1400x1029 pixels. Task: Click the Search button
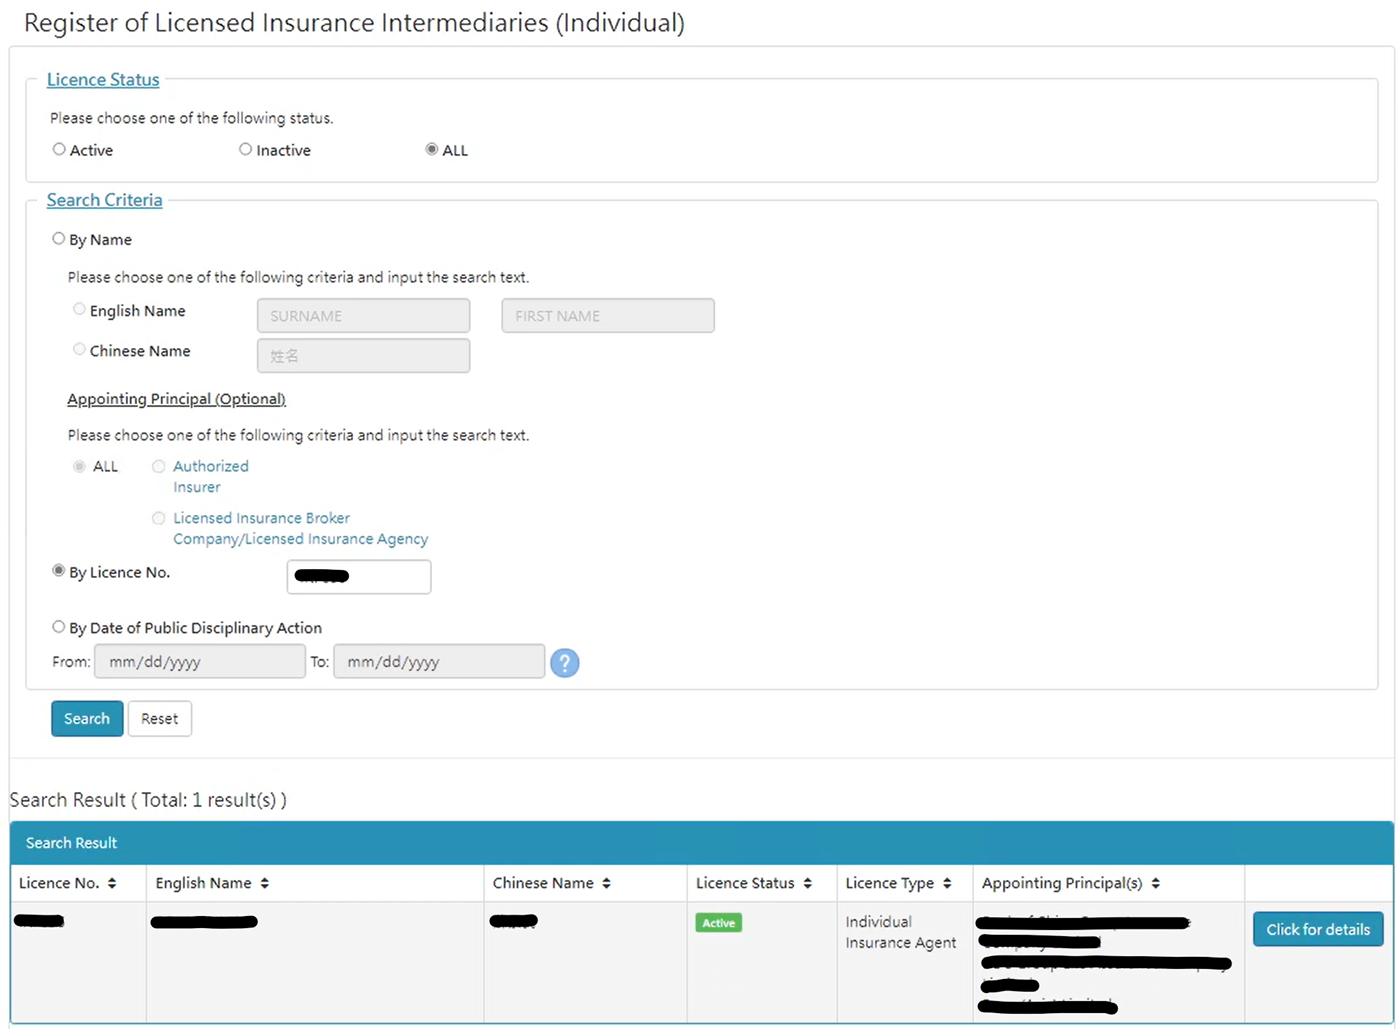point(87,719)
